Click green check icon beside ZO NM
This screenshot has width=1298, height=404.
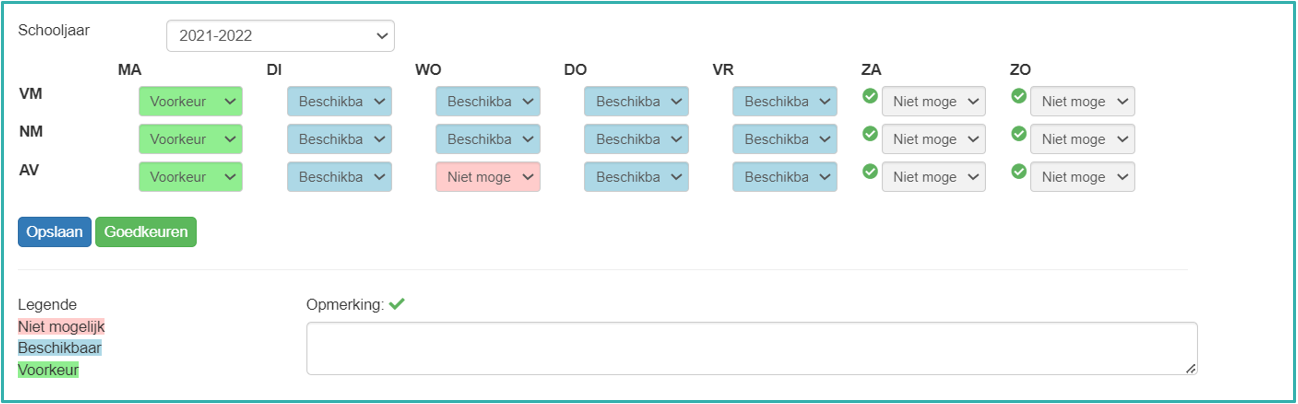1019,134
